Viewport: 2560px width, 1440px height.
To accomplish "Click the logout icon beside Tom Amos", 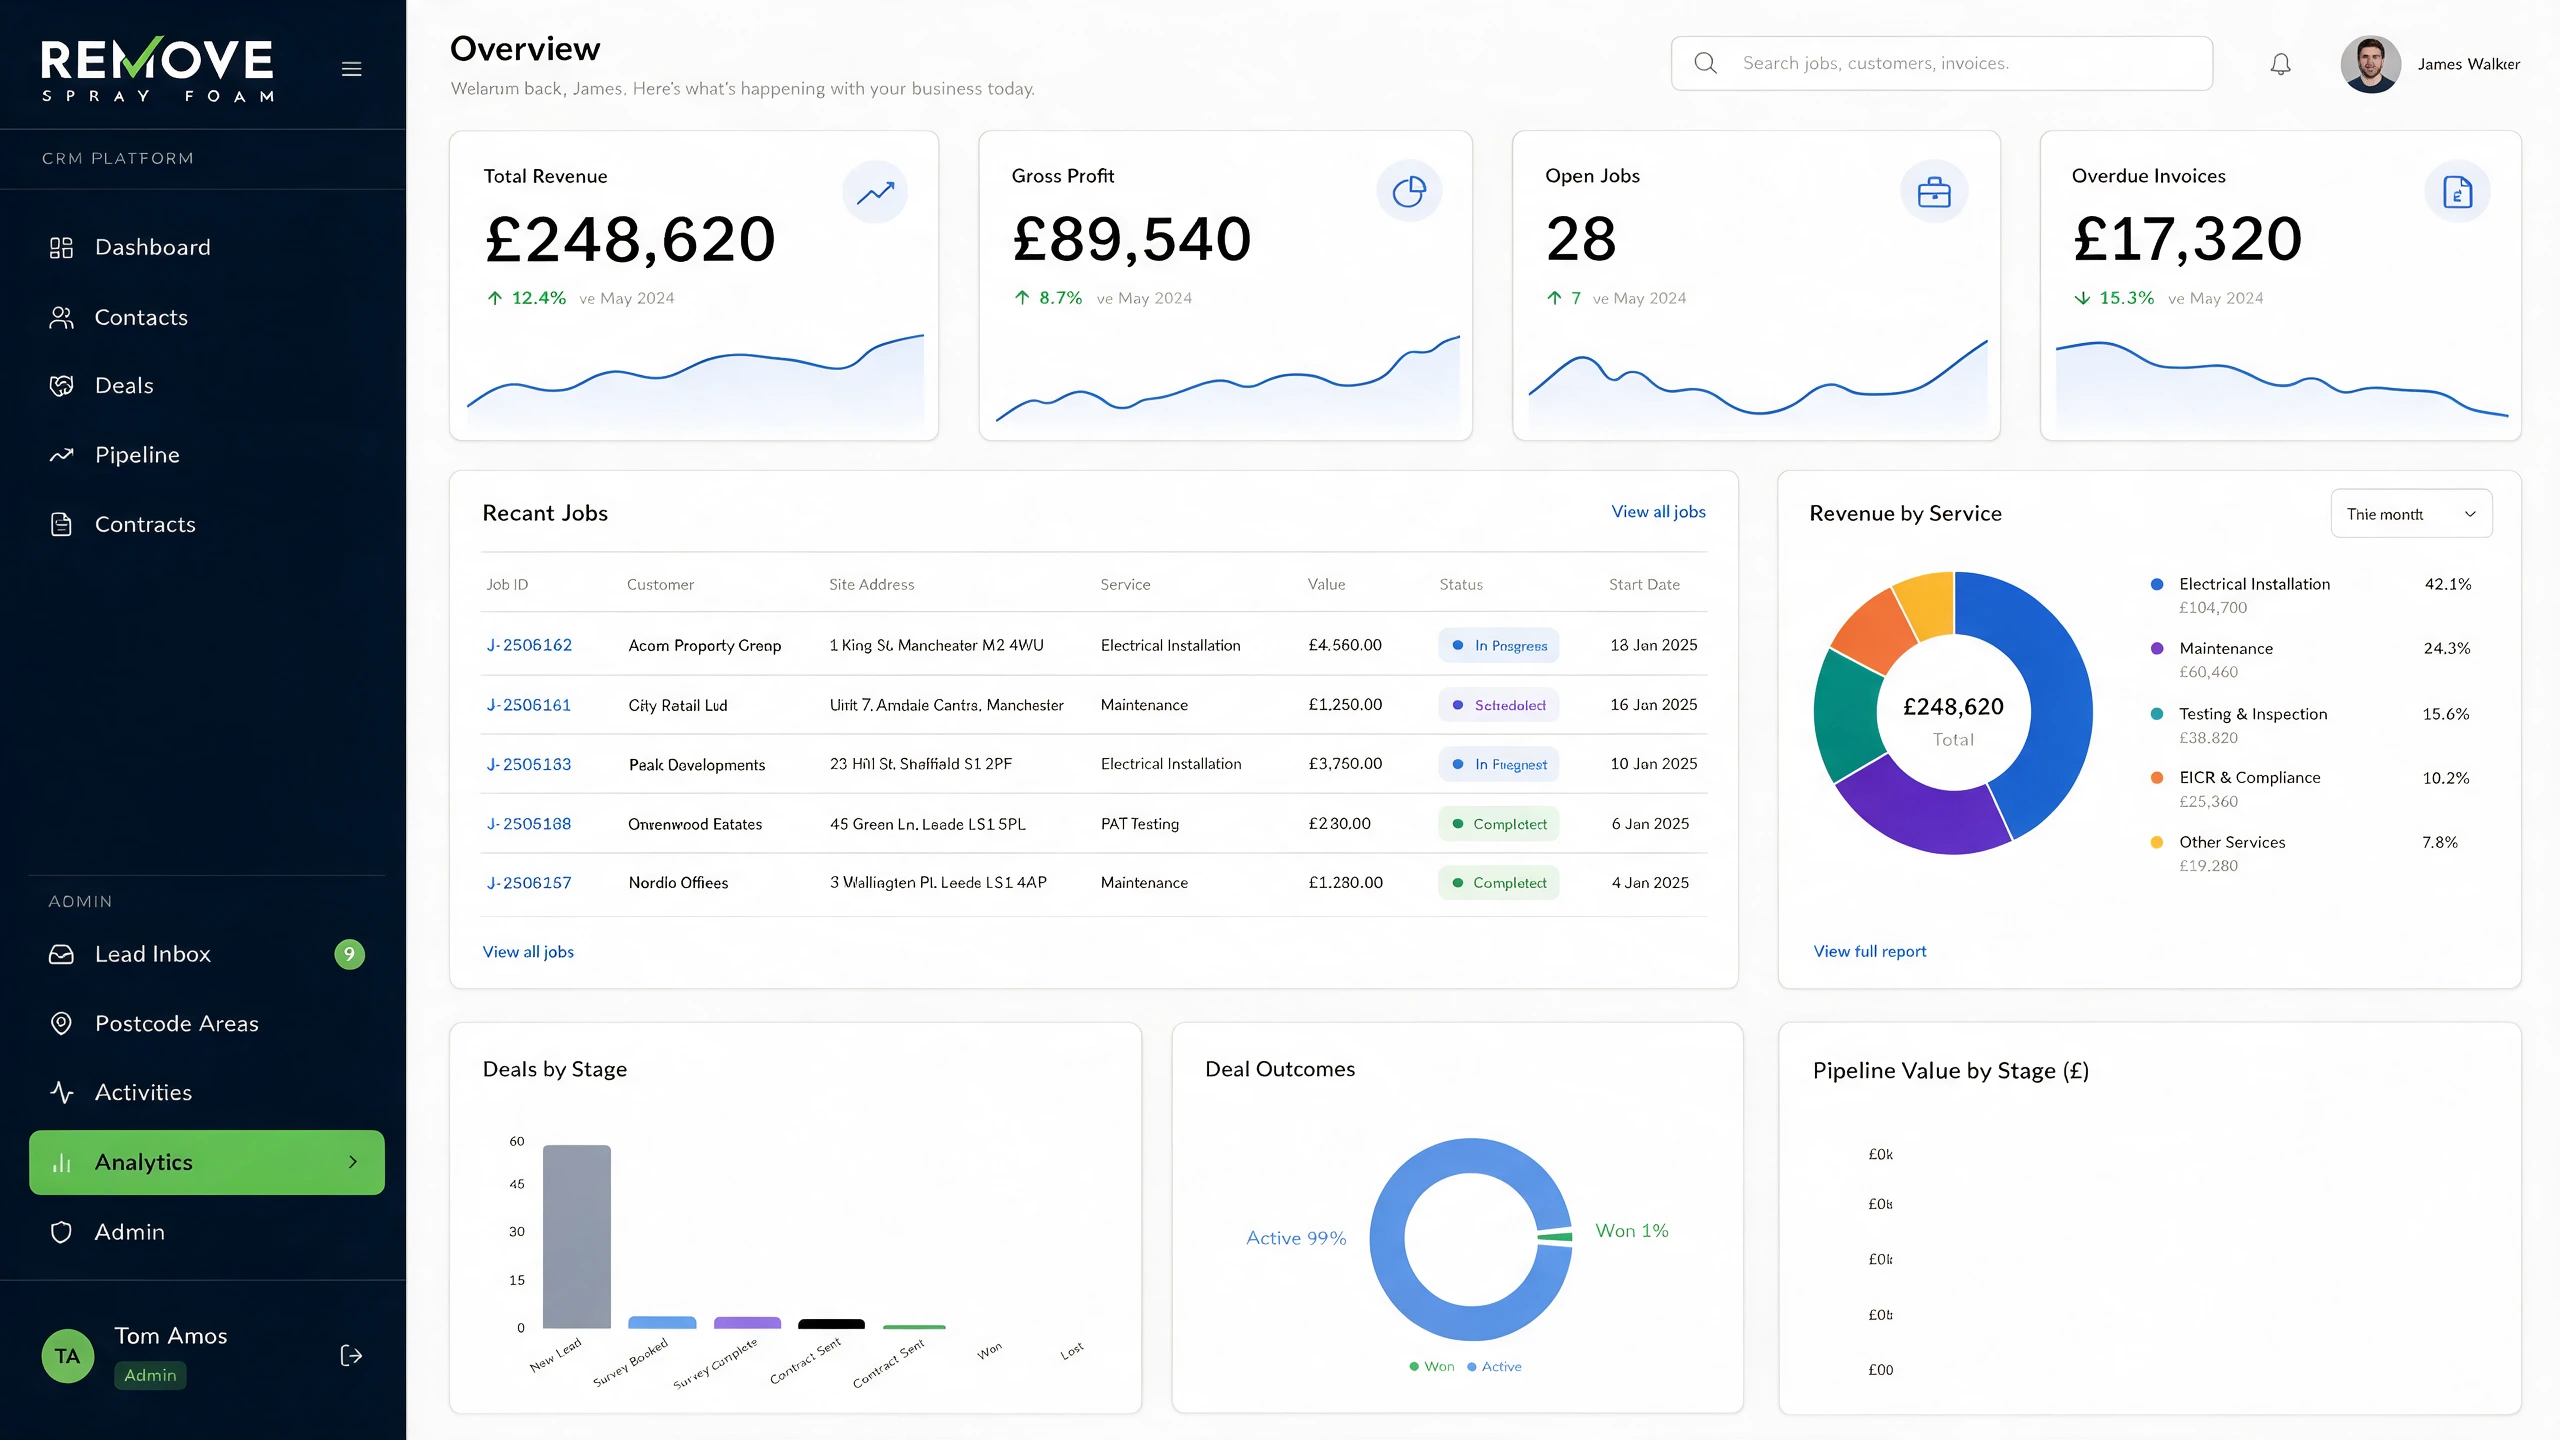I will point(351,1356).
